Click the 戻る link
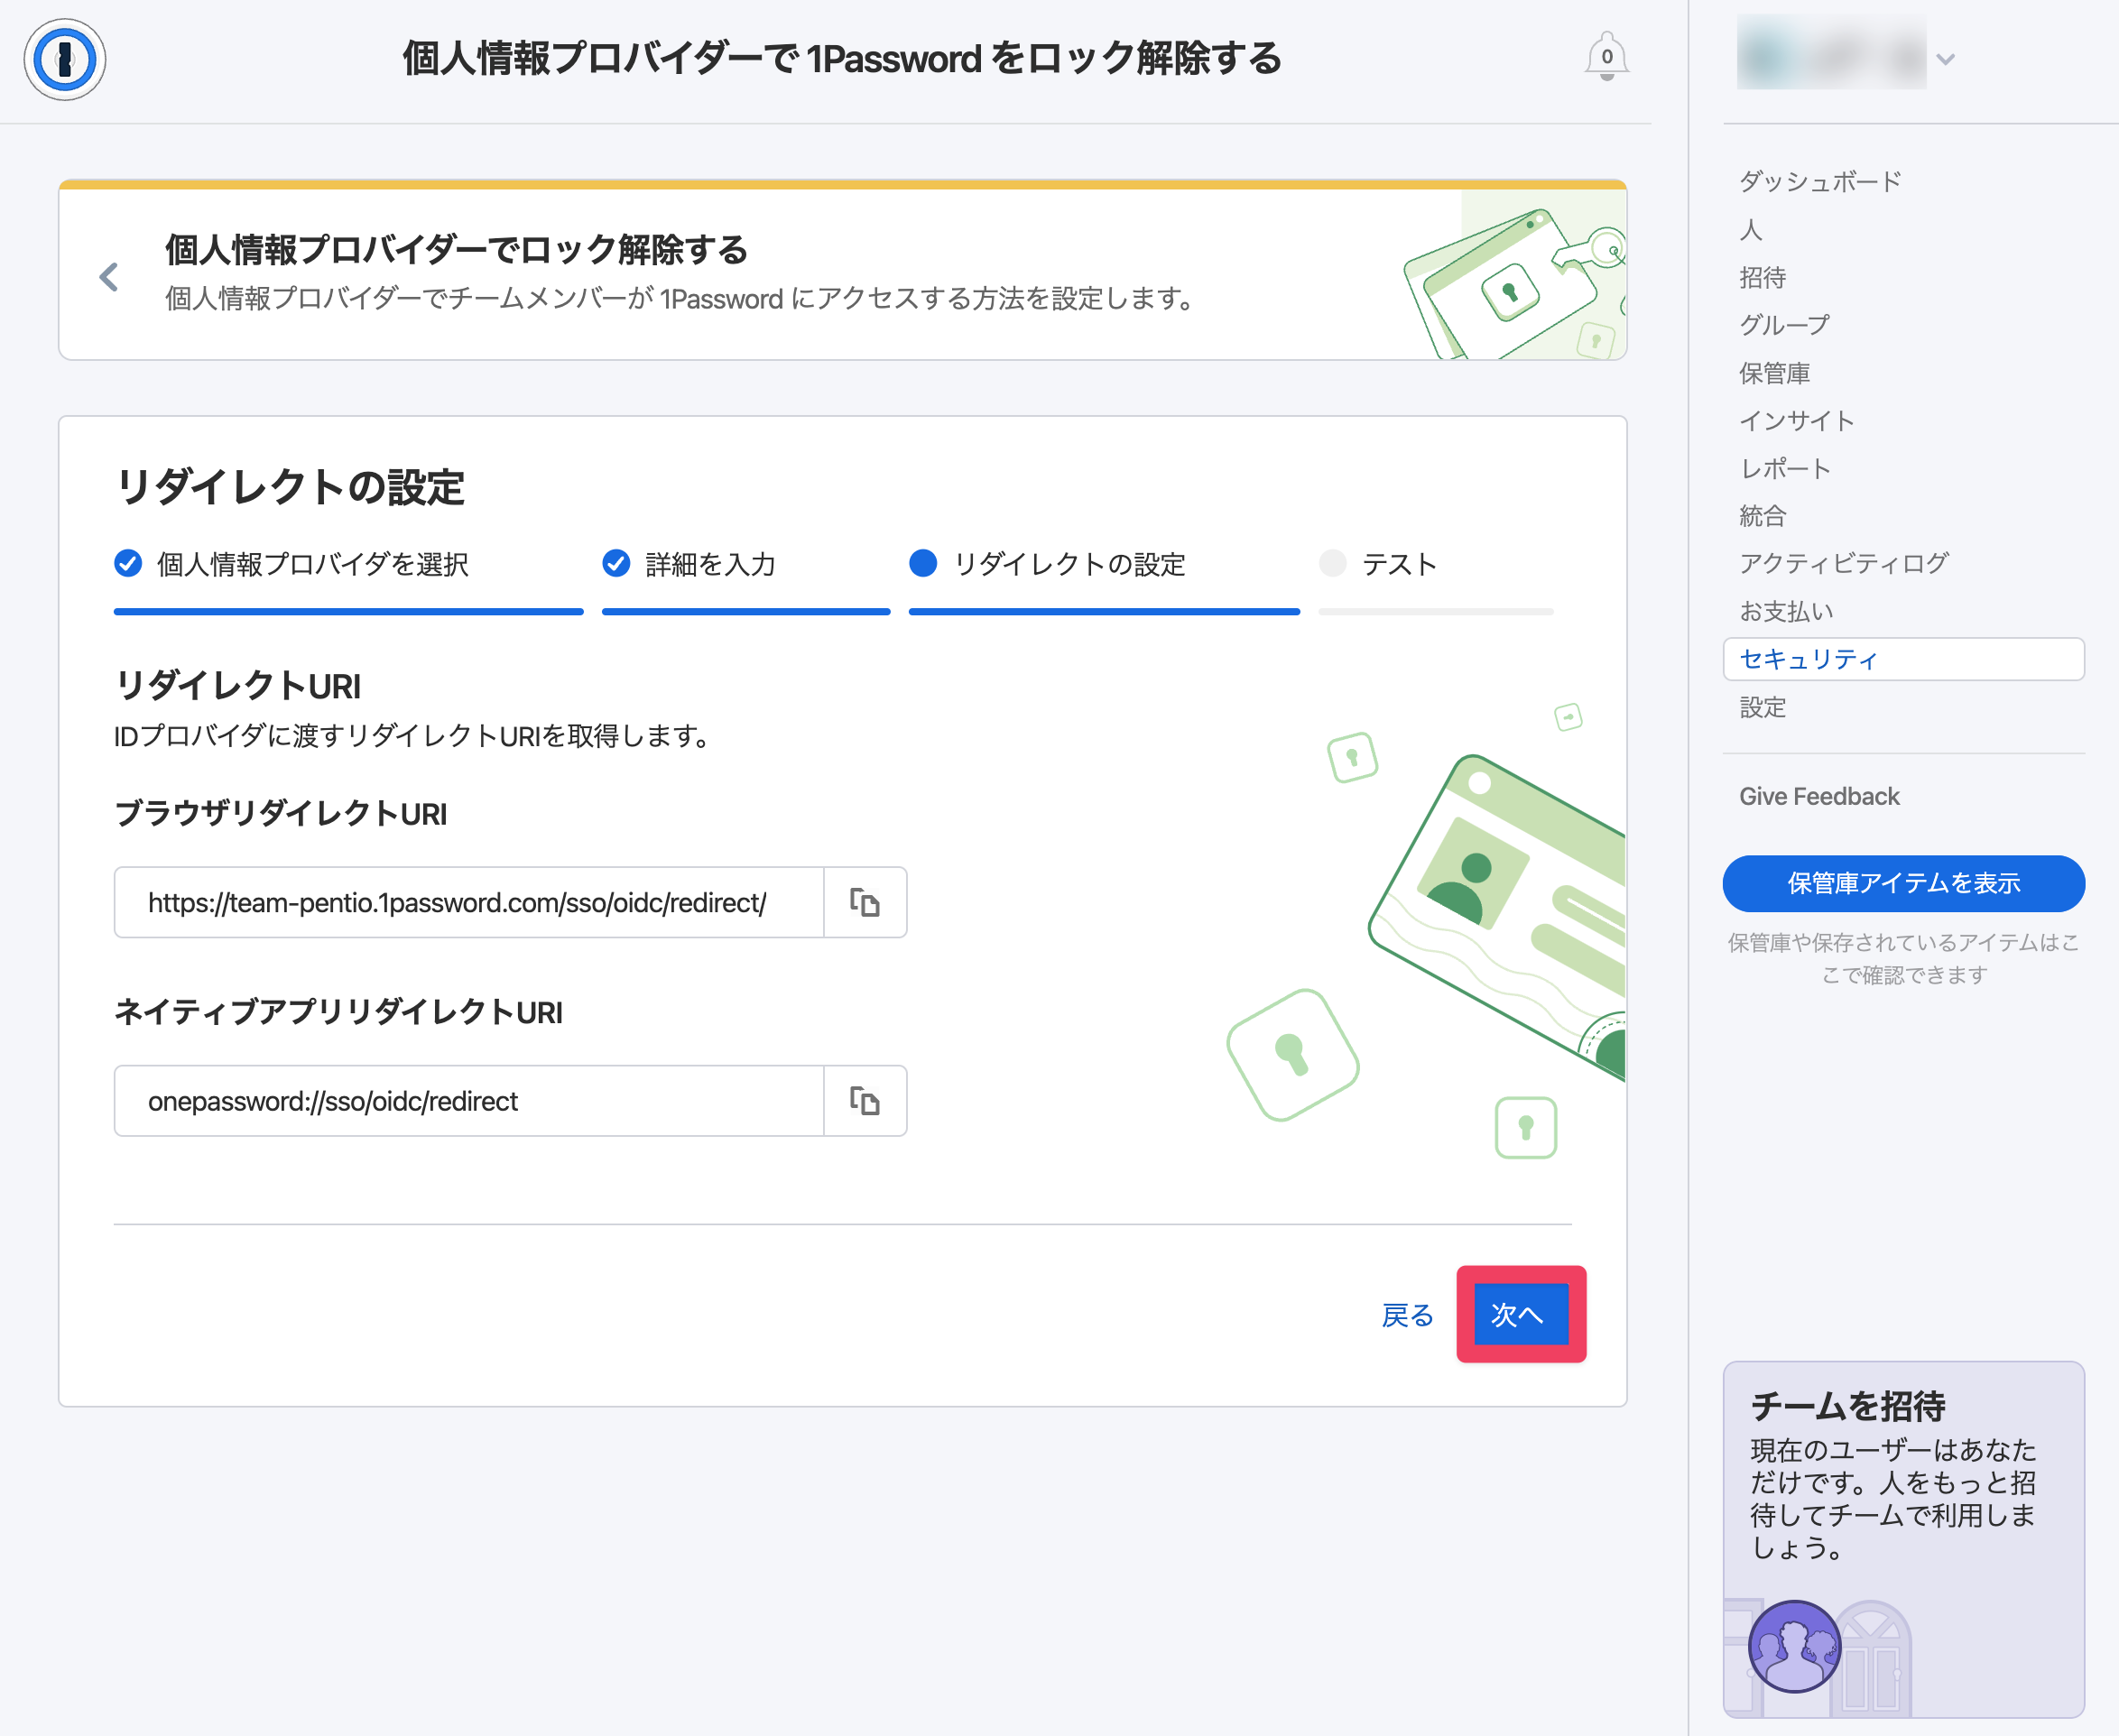Image resolution: width=2119 pixels, height=1736 pixels. pos(1407,1315)
